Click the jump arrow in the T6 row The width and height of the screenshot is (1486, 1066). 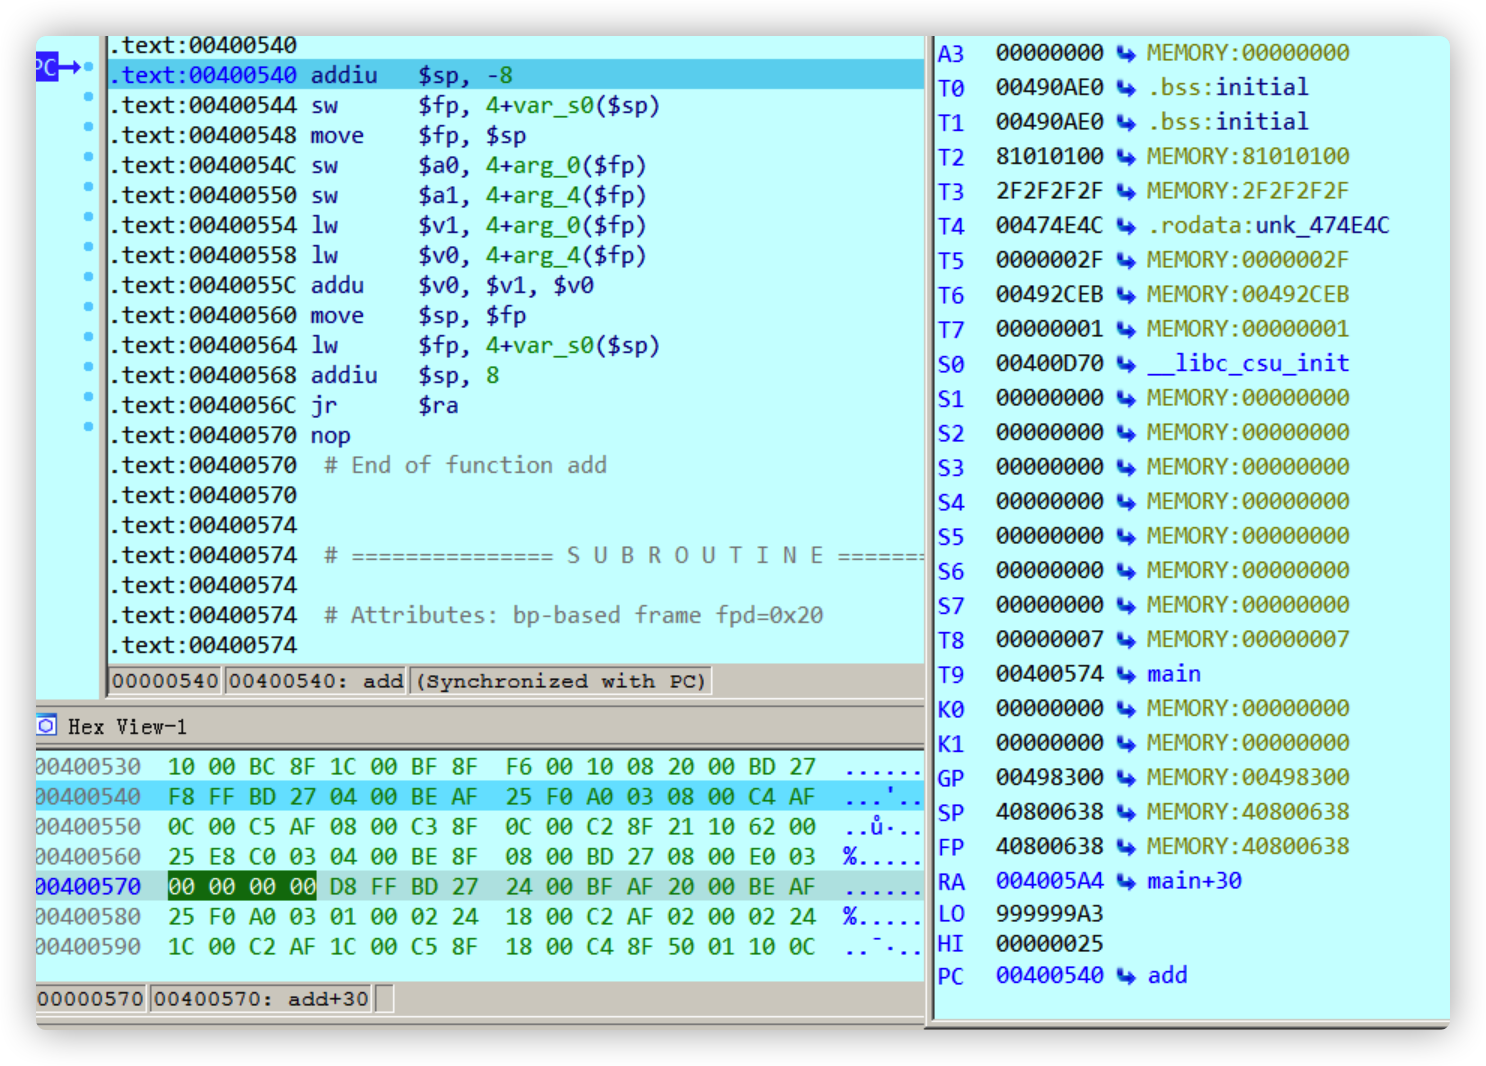coord(1126,295)
